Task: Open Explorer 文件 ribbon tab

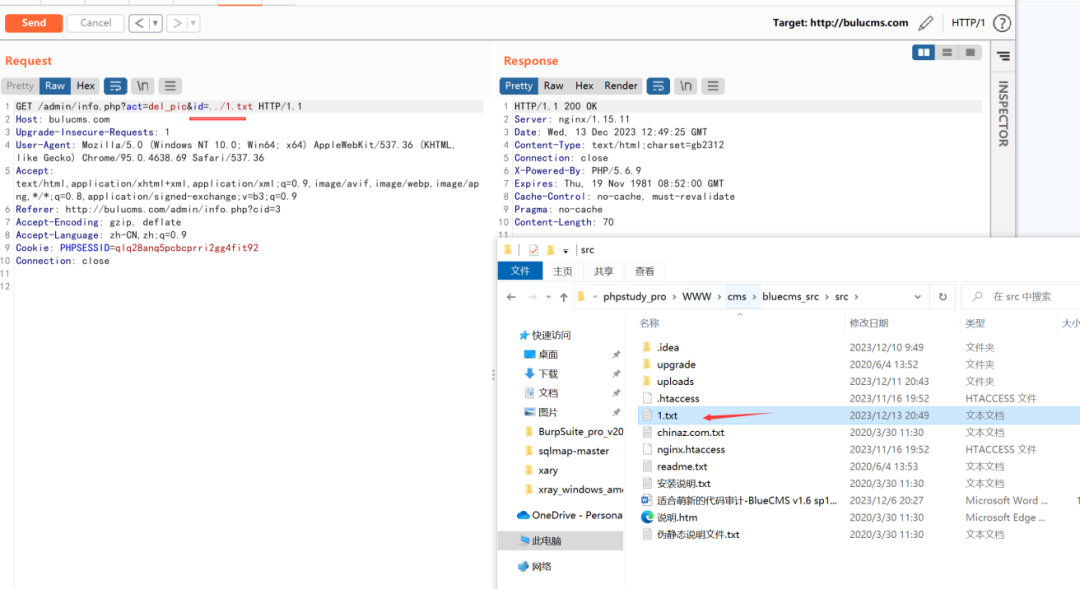Action: (x=520, y=271)
